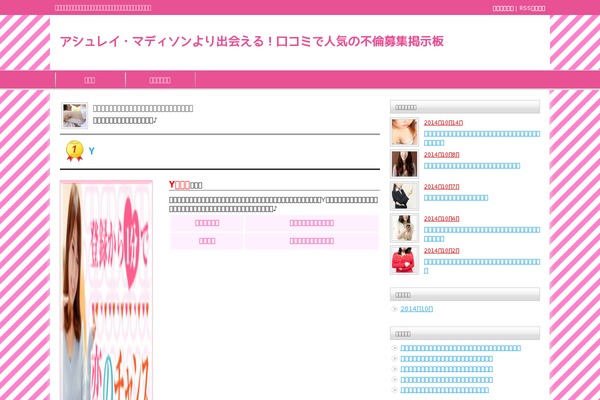This screenshot has width=600, height=400.
Task: Click gray sidebar header above 2014年10月
Action: click(x=465, y=294)
